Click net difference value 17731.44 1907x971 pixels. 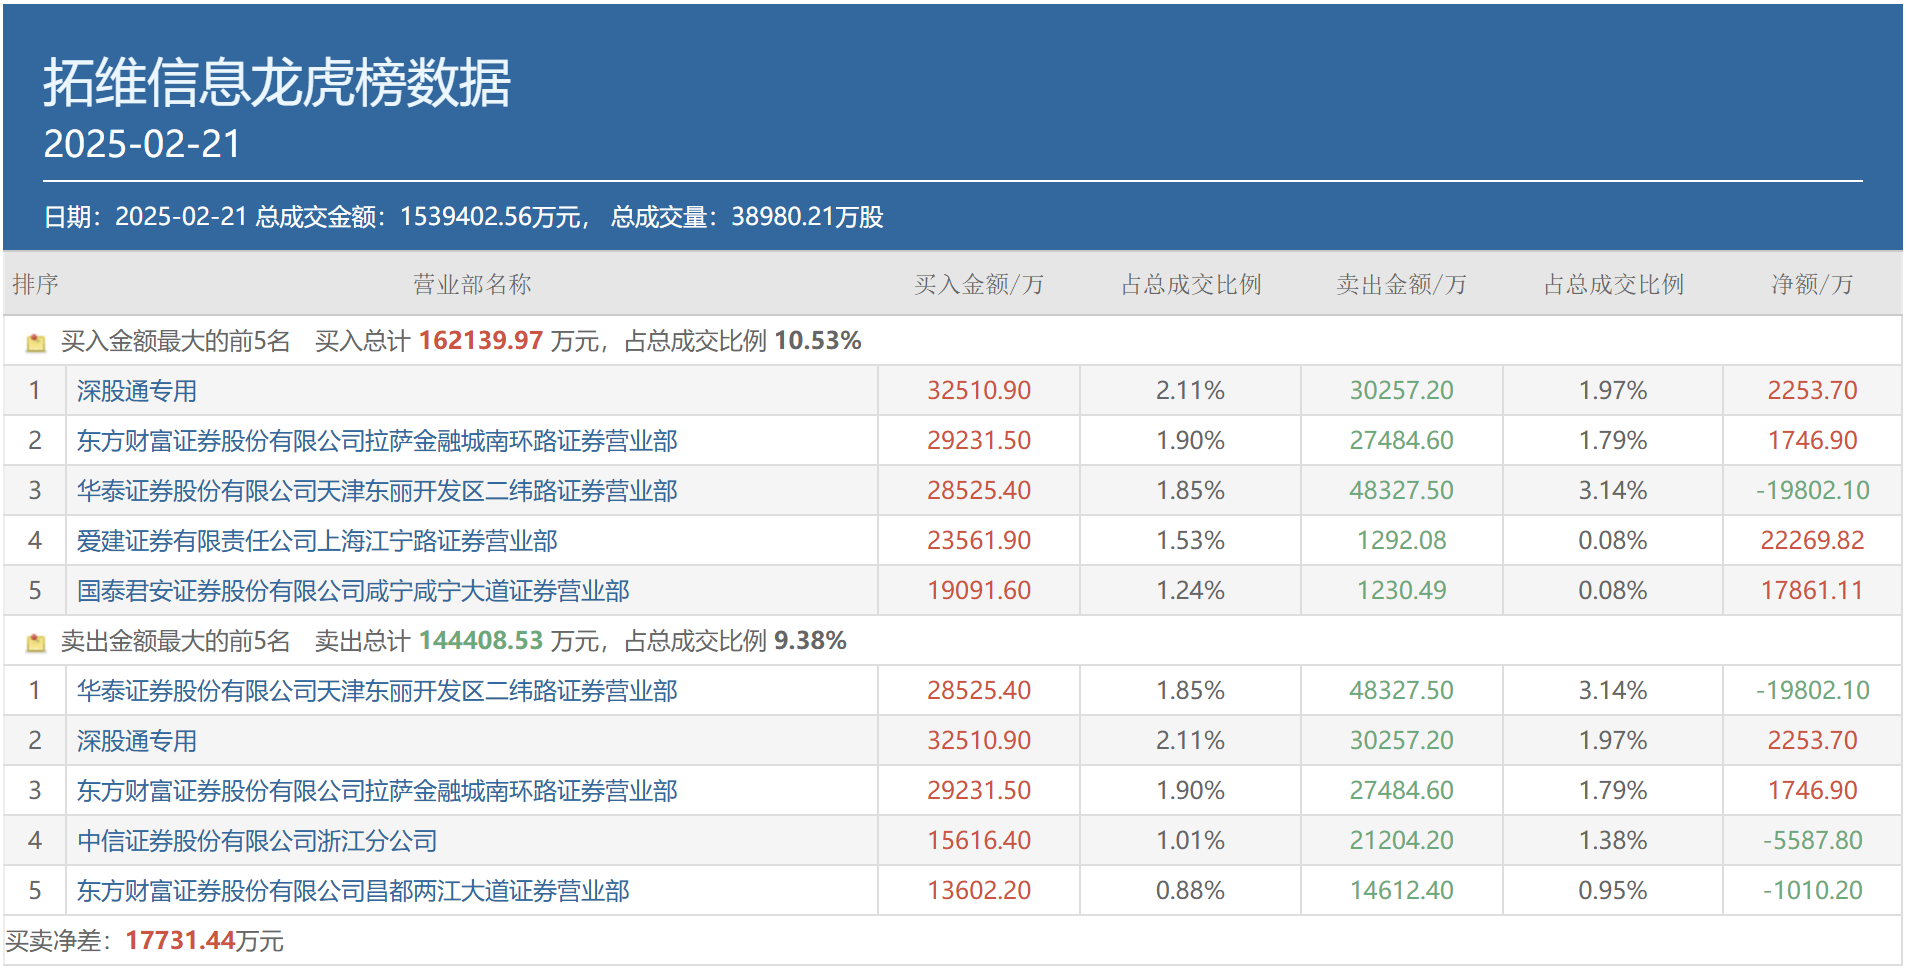(180, 941)
